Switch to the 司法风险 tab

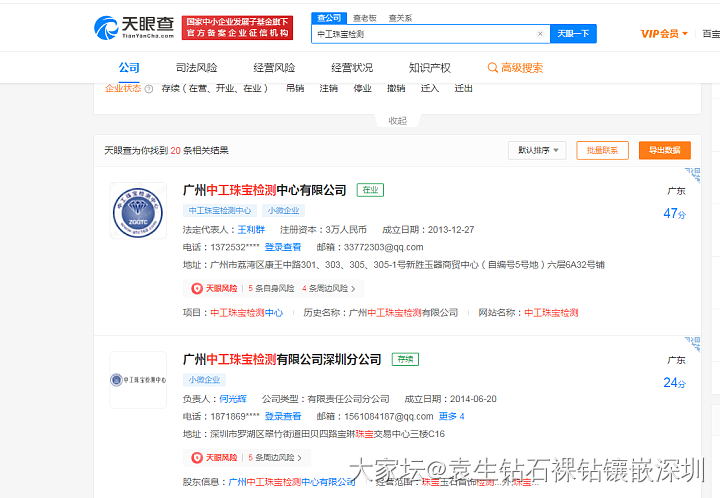pyautogui.click(x=195, y=68)
